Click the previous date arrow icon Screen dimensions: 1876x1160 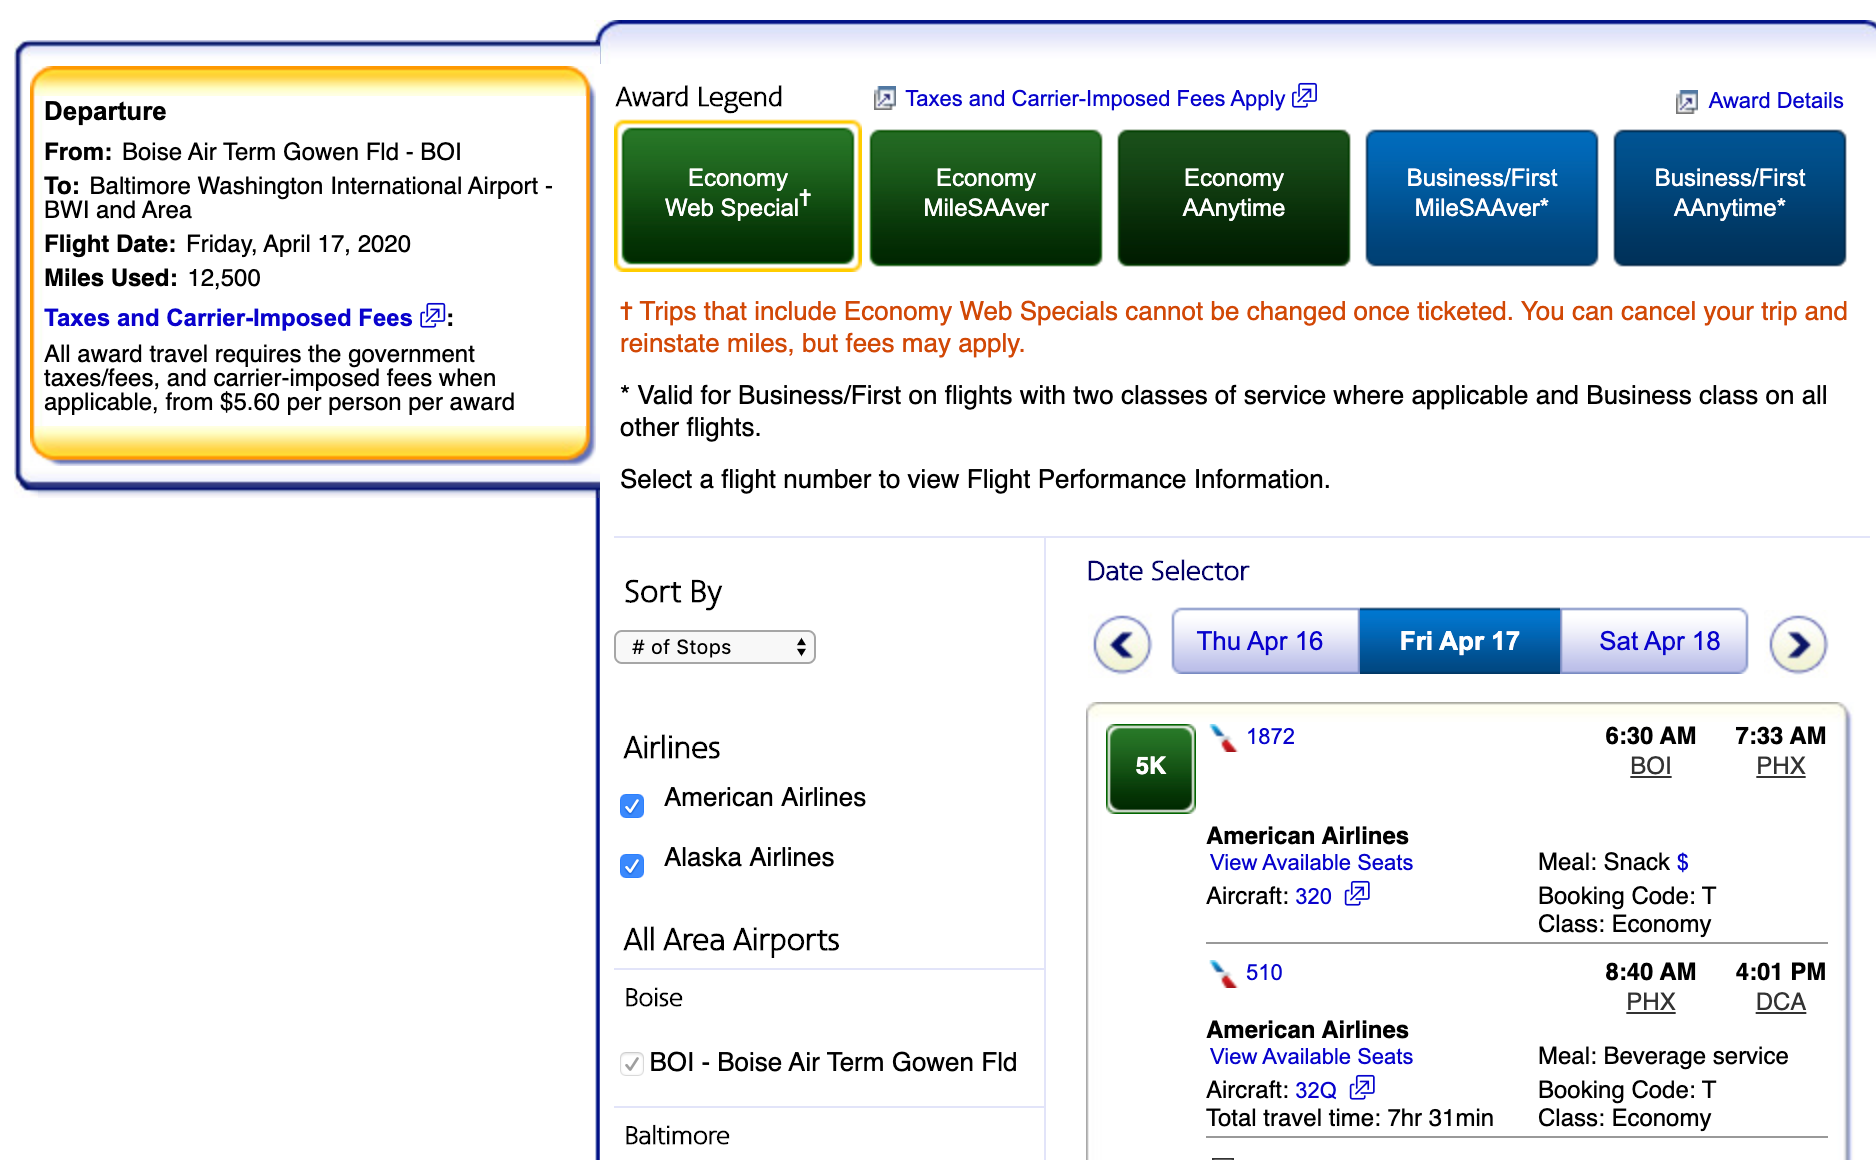1122,644
